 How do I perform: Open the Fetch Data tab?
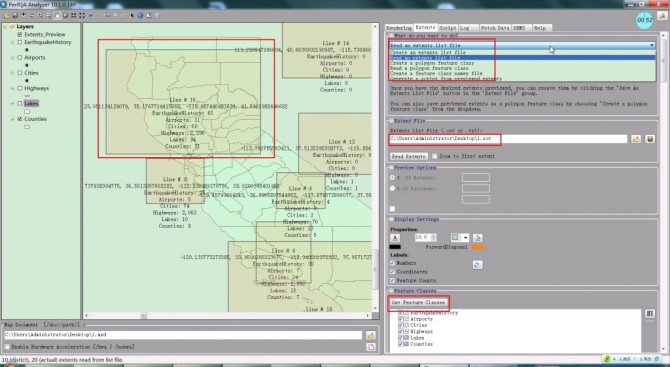pyautogui.click(x=495, y=28)
